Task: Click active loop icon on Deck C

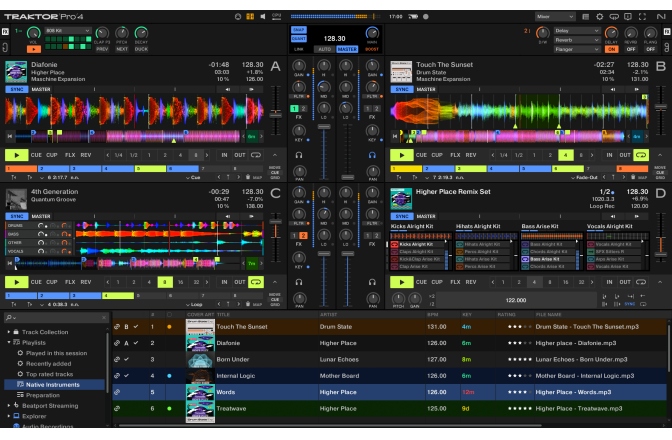Action: click(256, 282)
